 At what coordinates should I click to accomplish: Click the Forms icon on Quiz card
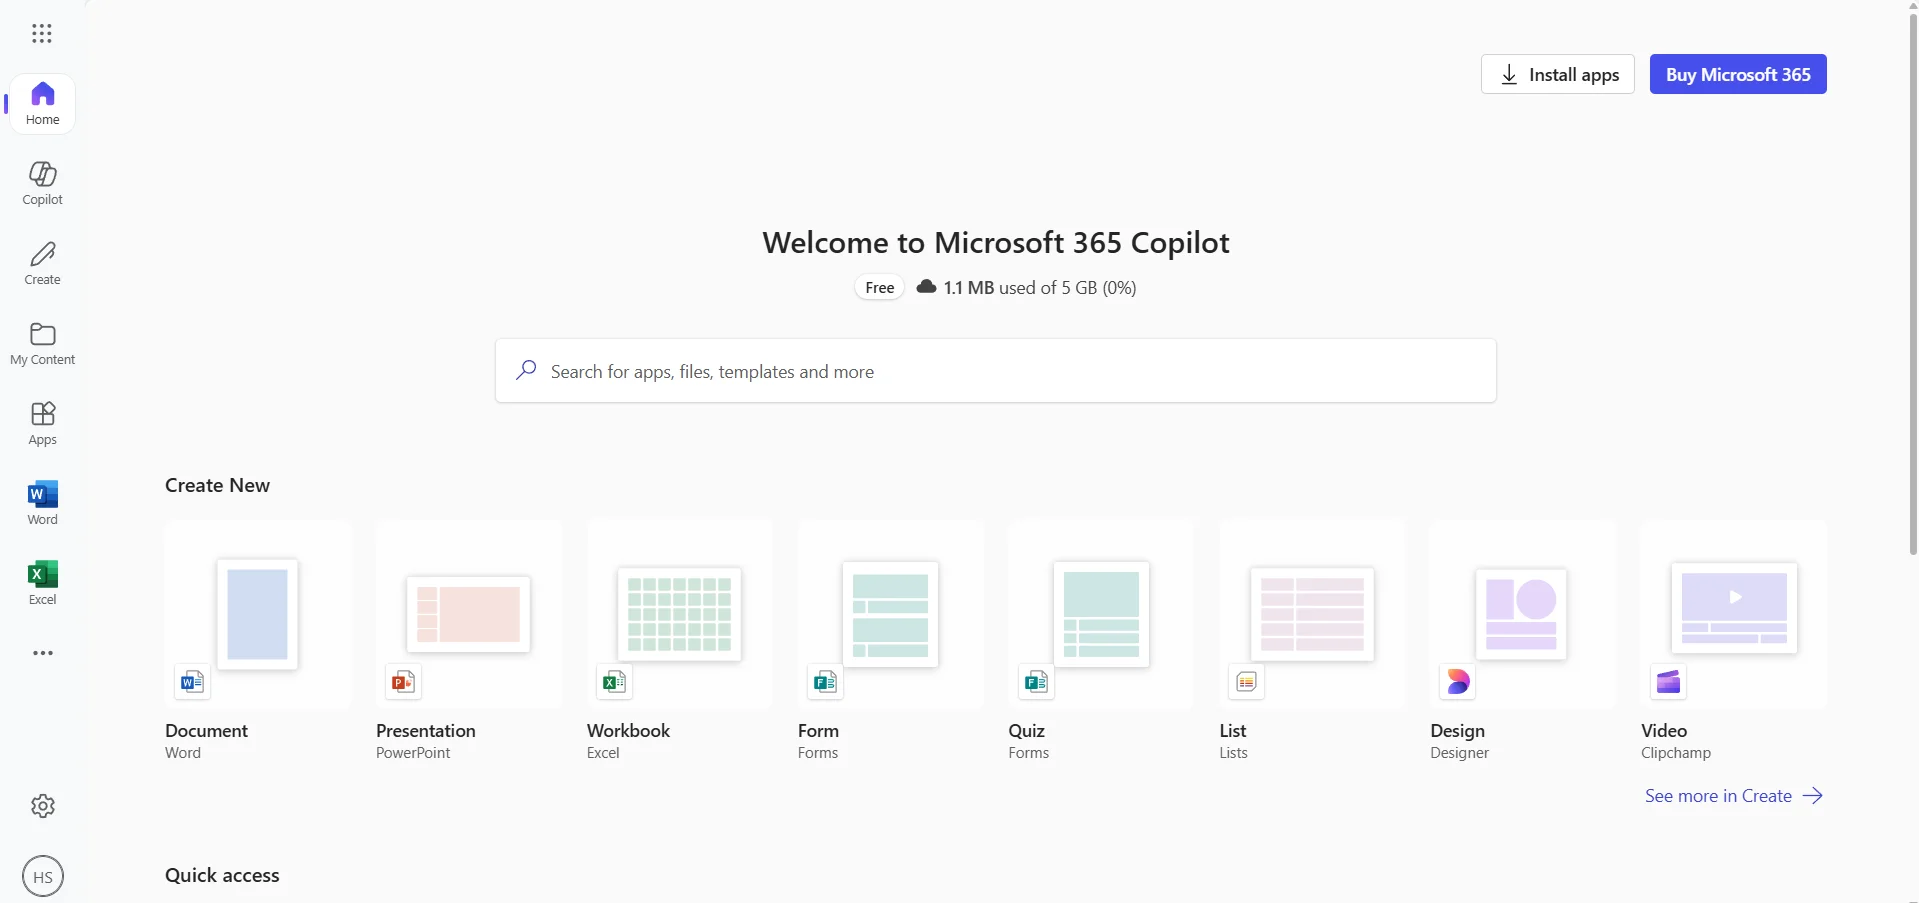1036,682
